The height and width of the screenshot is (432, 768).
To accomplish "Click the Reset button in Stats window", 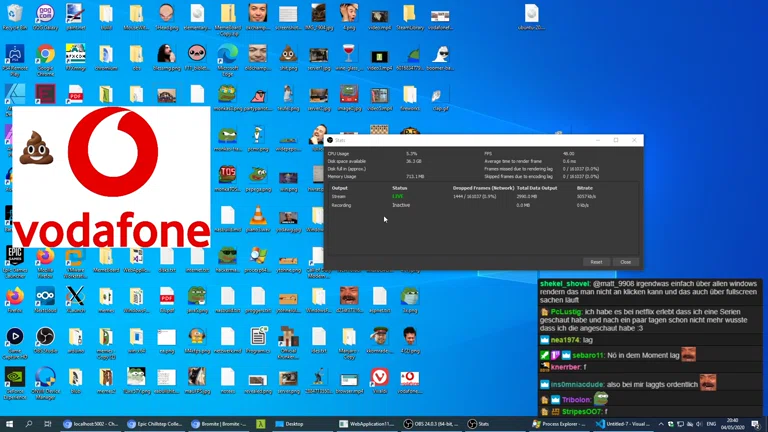I will tap(596, 262).
